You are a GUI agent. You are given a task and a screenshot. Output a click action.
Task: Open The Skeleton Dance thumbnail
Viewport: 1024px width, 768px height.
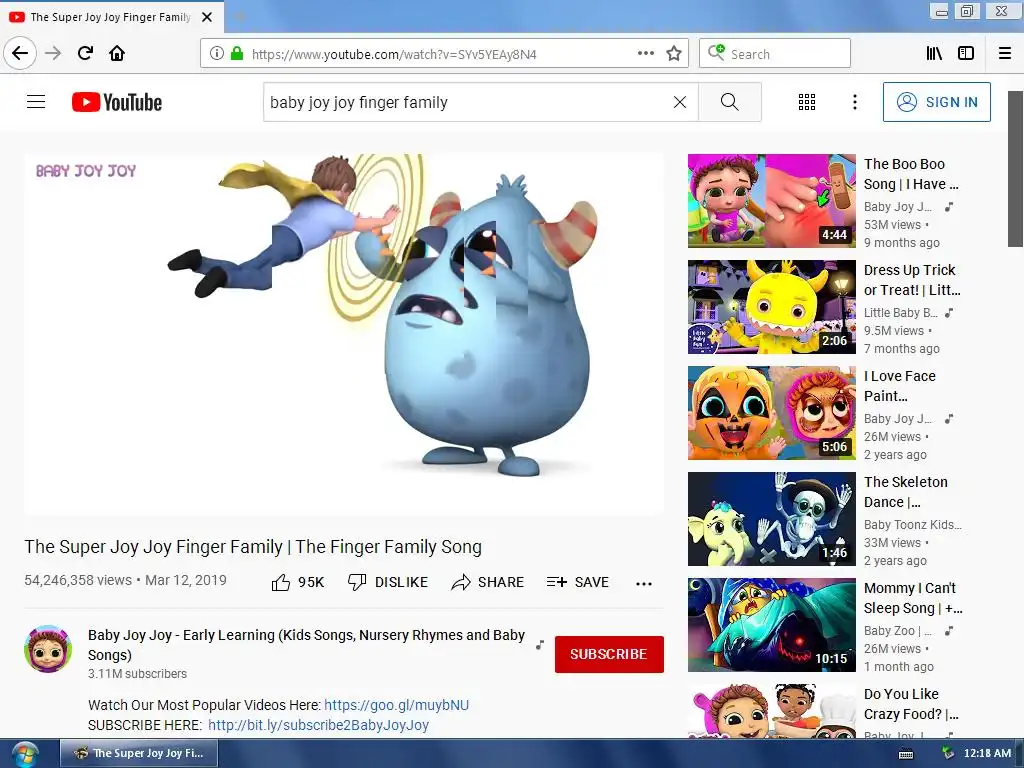pyautogui.click(x=771, y=519)
